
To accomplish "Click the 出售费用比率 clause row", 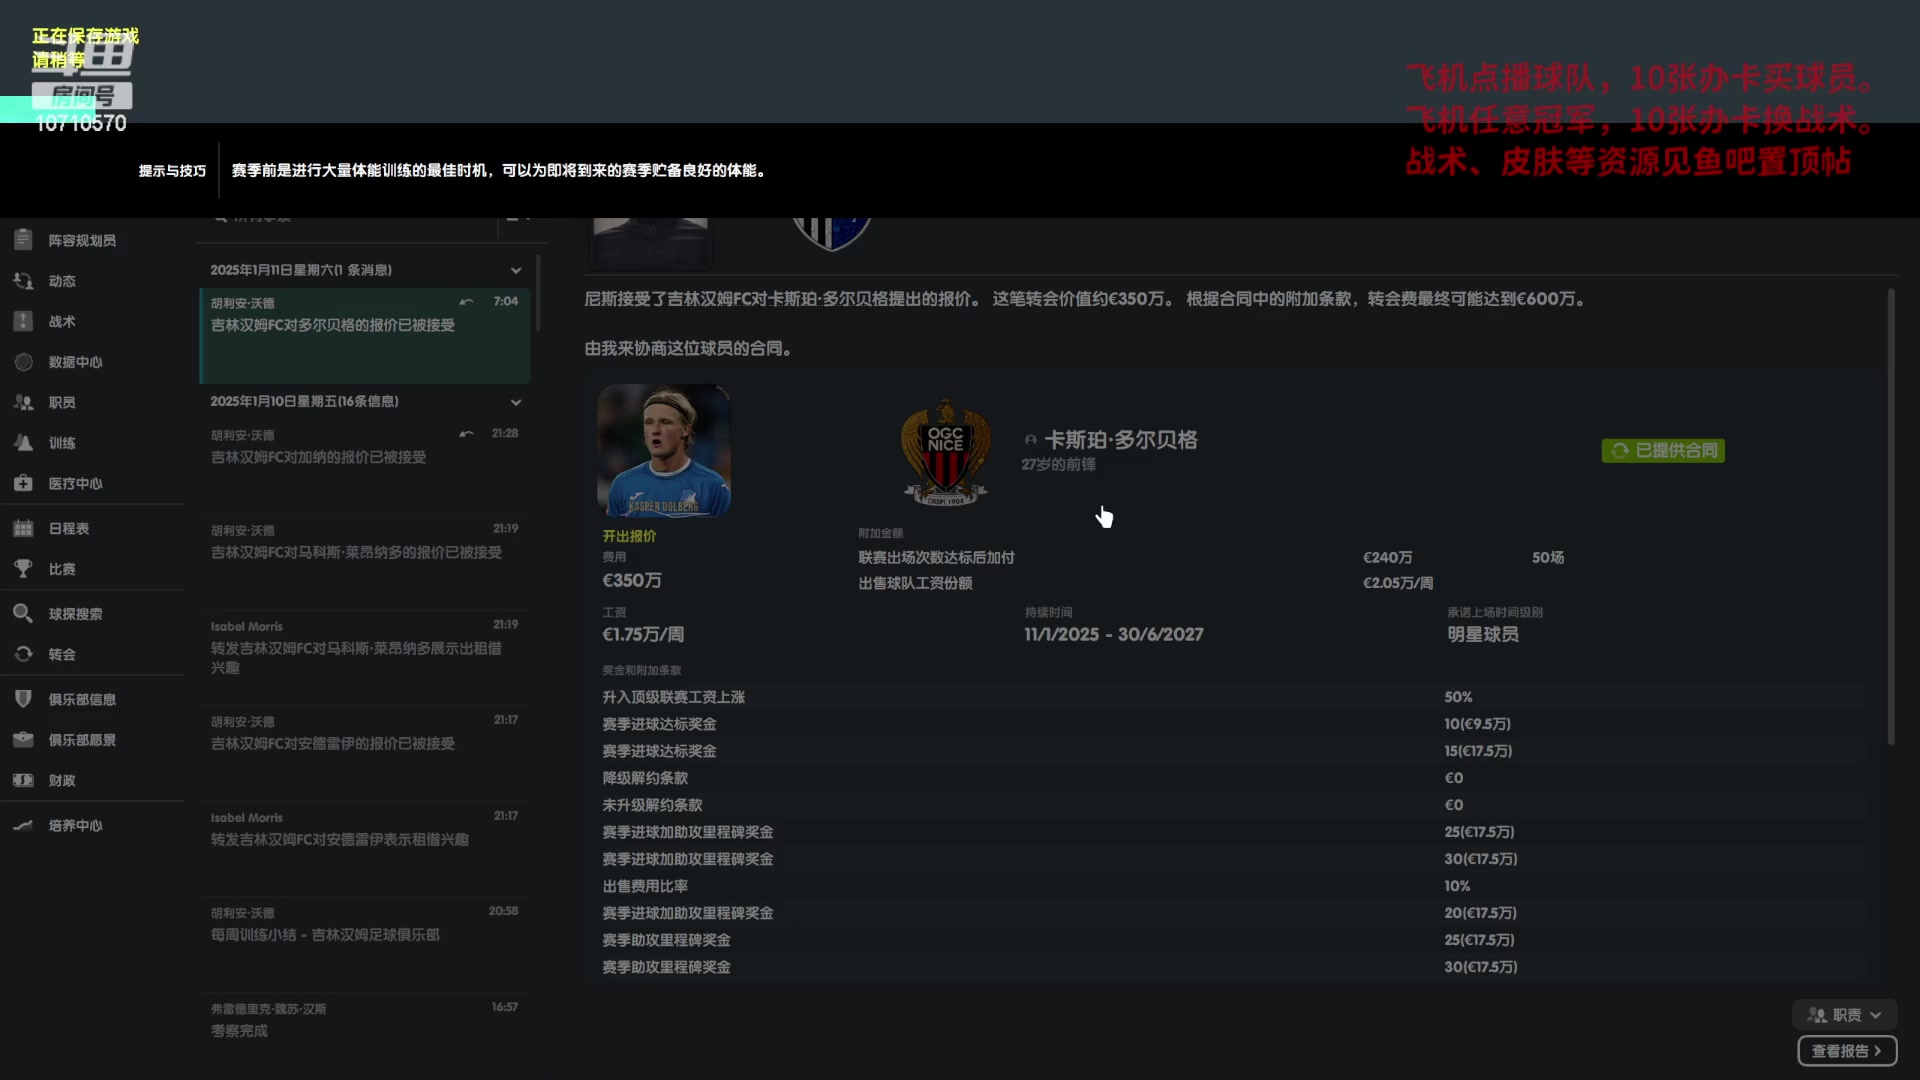I will click(1232, 886).
